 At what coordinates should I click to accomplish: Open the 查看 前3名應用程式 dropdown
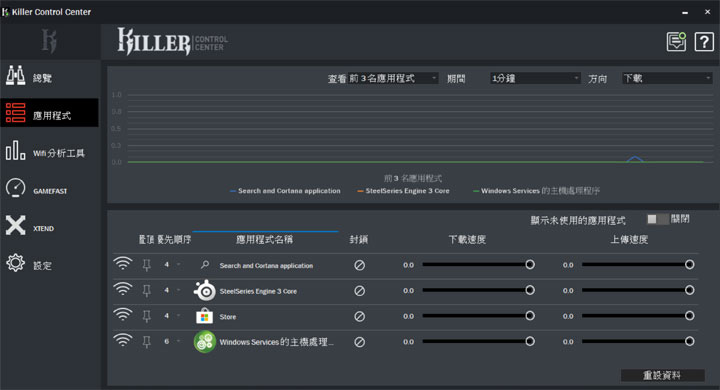click(x=393, y=79)
